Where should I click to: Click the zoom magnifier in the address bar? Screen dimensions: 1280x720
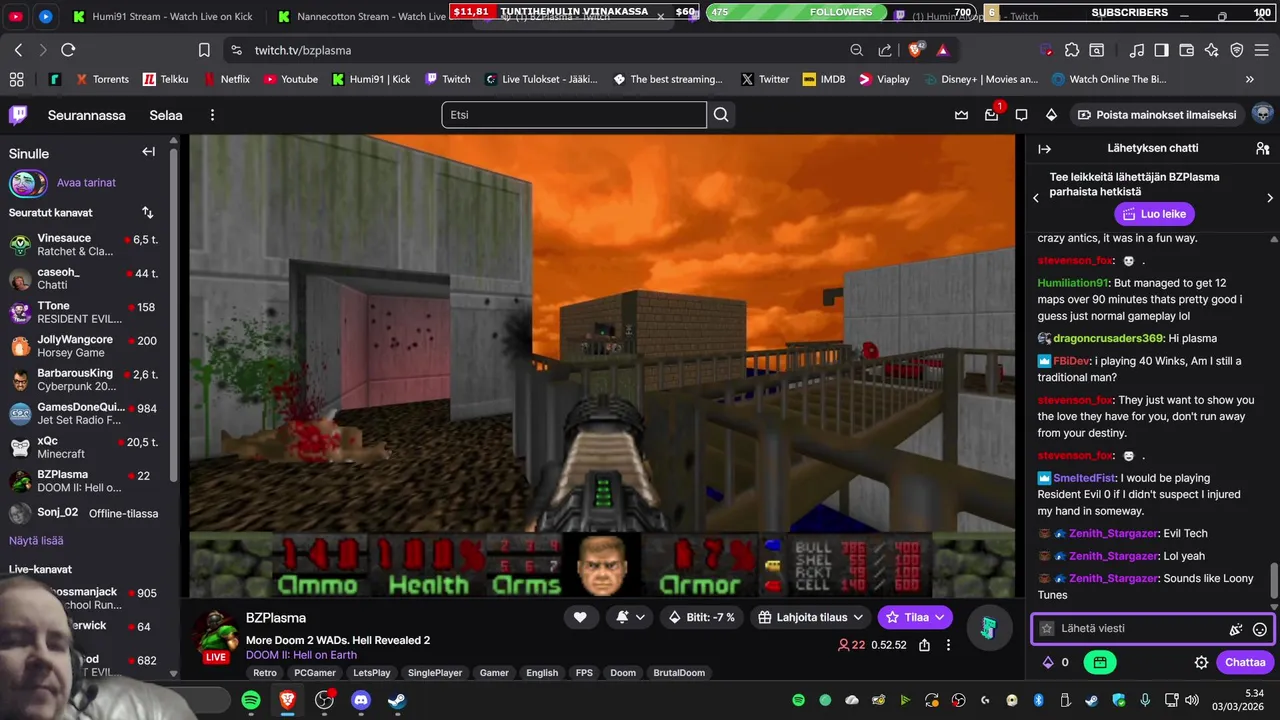click(x=857, y=50)
